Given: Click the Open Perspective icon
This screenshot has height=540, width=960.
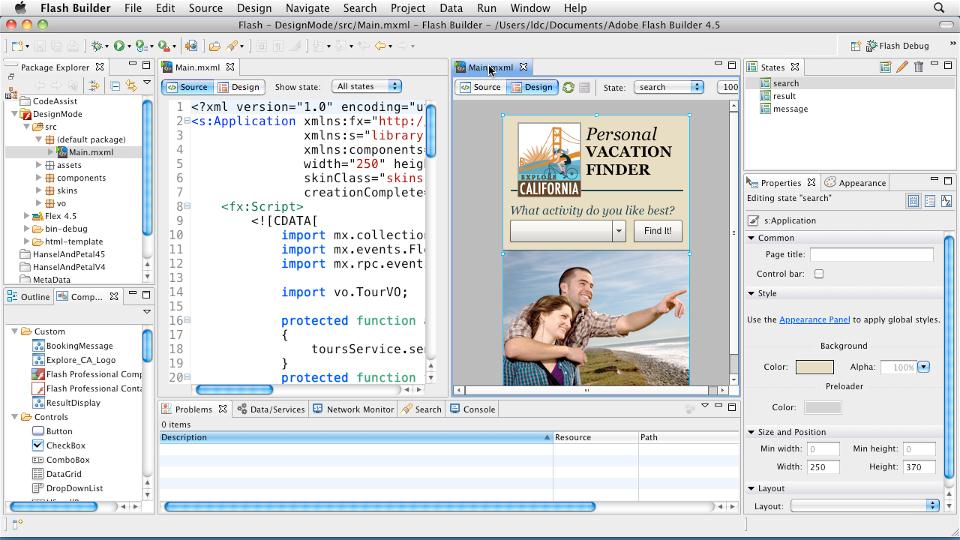Looking at the screenshot, I should [855, 46].
